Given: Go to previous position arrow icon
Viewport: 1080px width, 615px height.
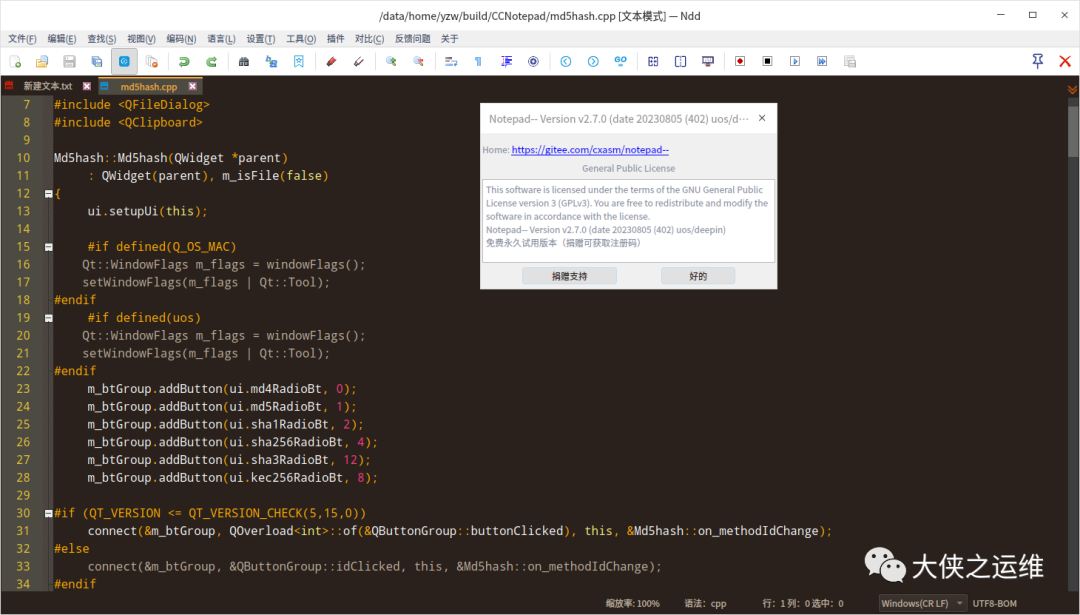Looking at the screenshot, I should pyautogui.click(x=565, y=61).
